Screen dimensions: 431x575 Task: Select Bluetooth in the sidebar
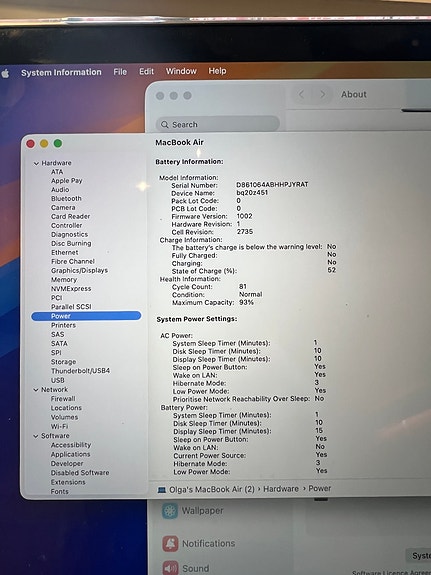[x=66, y=198]
